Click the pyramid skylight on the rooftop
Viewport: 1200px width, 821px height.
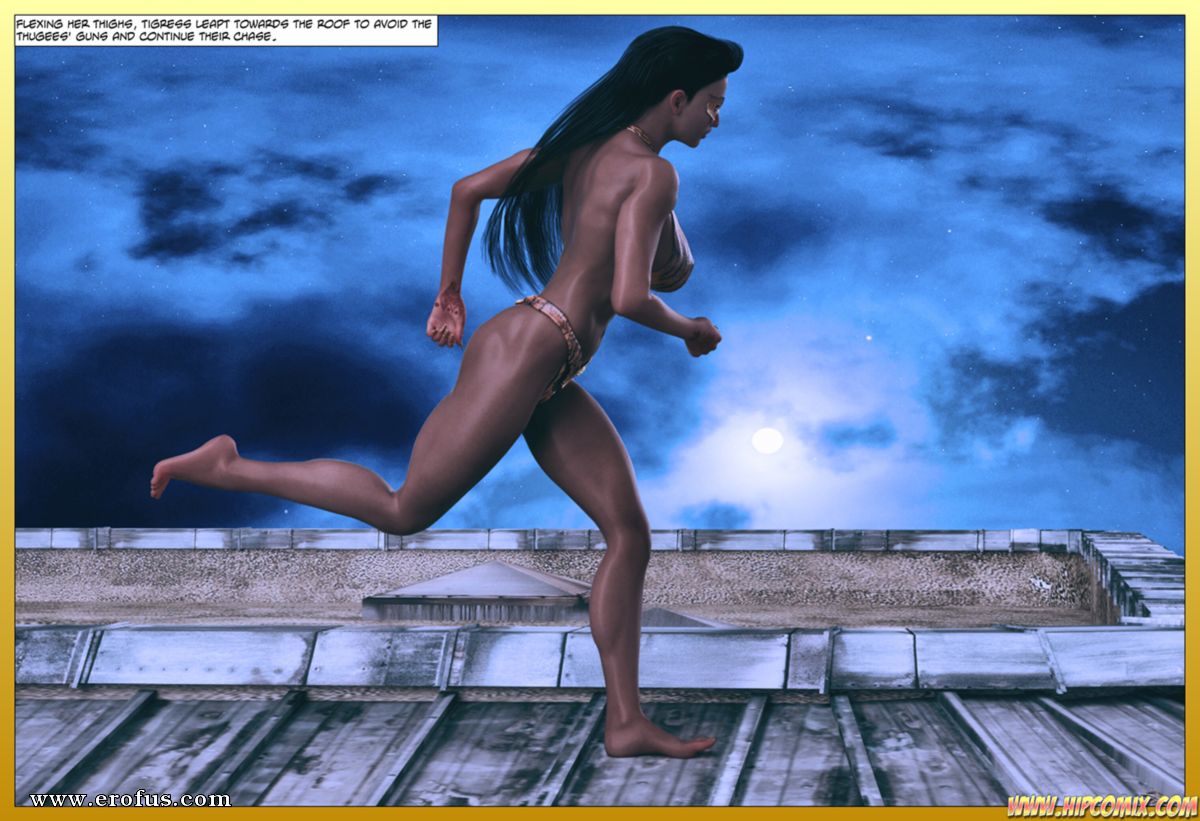(x=480, y=590)
